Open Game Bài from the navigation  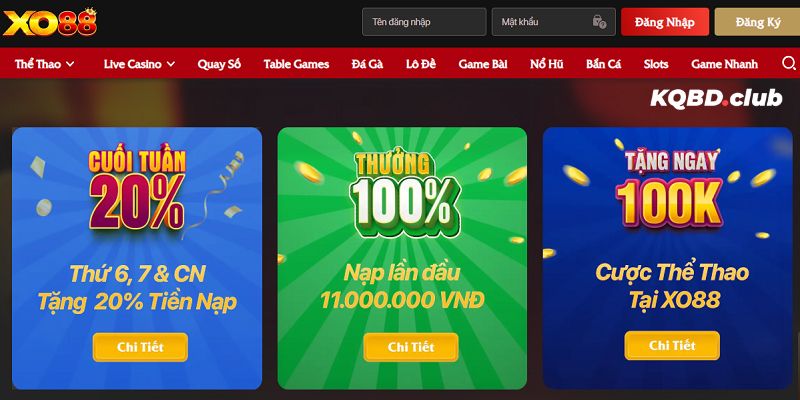(x=483, y=64)
